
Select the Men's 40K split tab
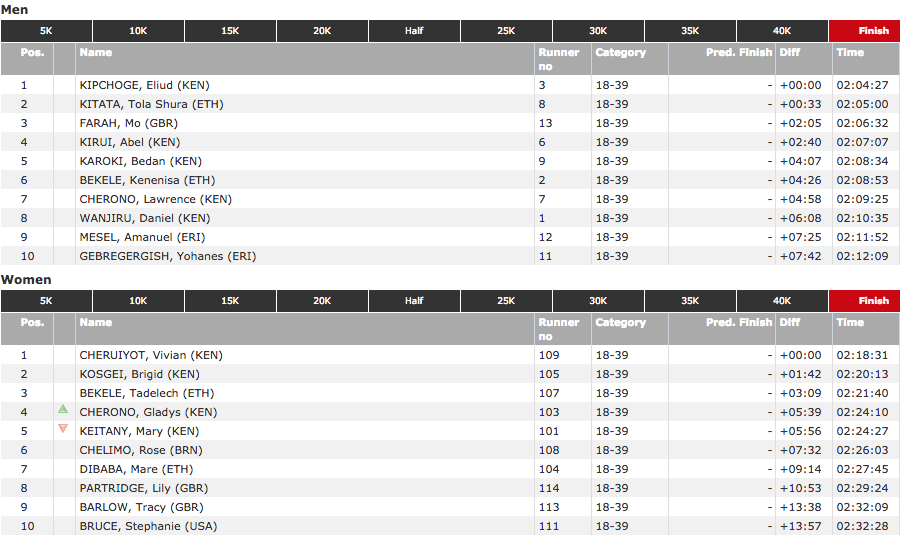pyautogui.click(x=782, y=31)
